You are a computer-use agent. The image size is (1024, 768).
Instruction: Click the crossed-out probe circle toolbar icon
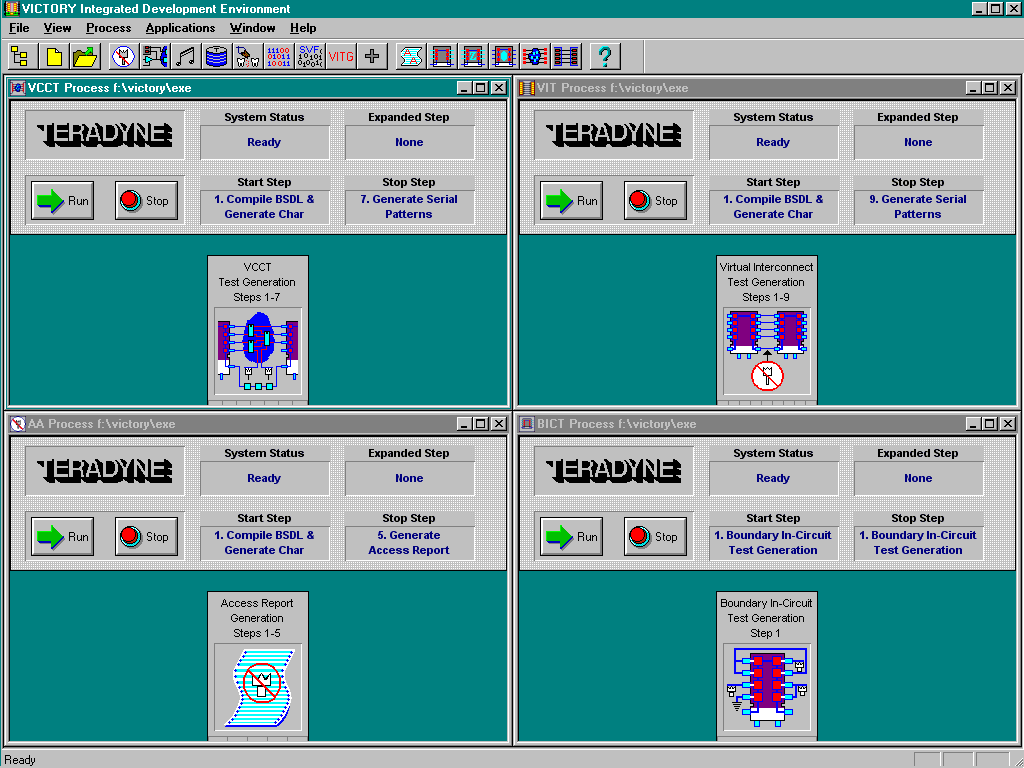(x=123, y=56)
